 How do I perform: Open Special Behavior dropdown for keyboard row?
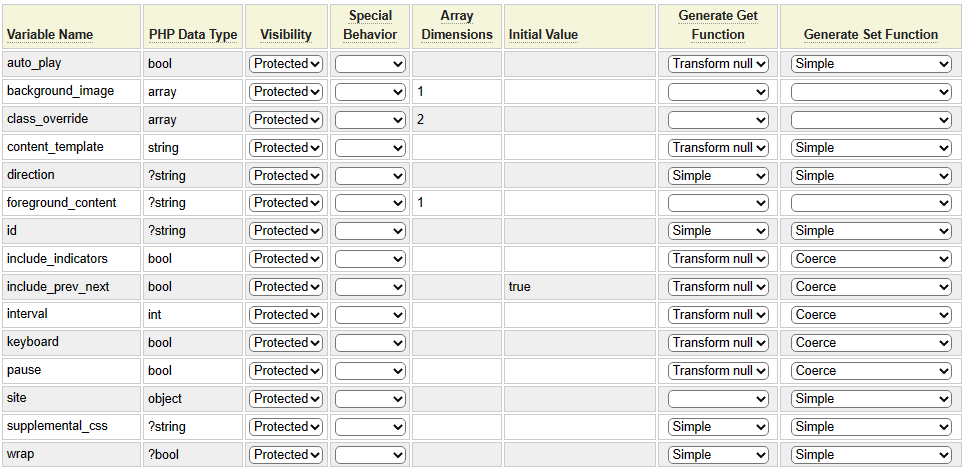(370, 343)
